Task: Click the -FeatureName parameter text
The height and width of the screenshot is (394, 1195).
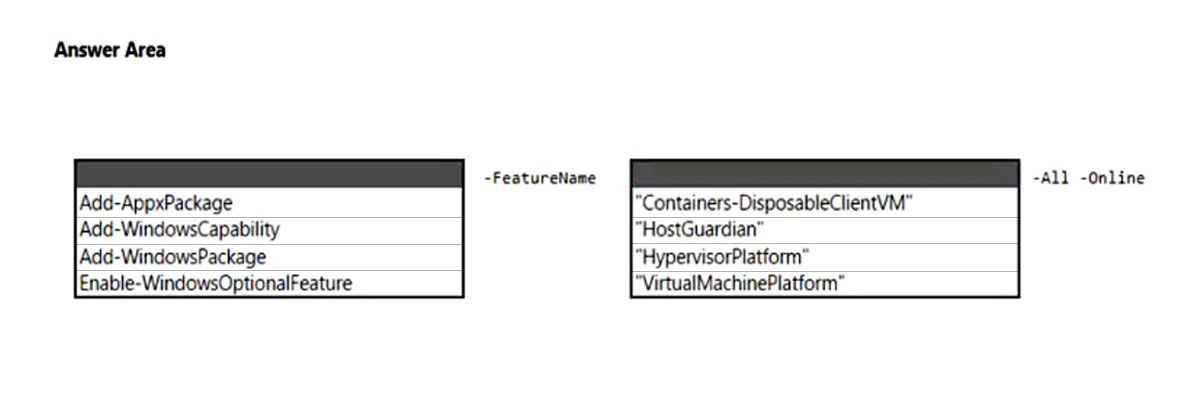Action: tap(540, 178)
